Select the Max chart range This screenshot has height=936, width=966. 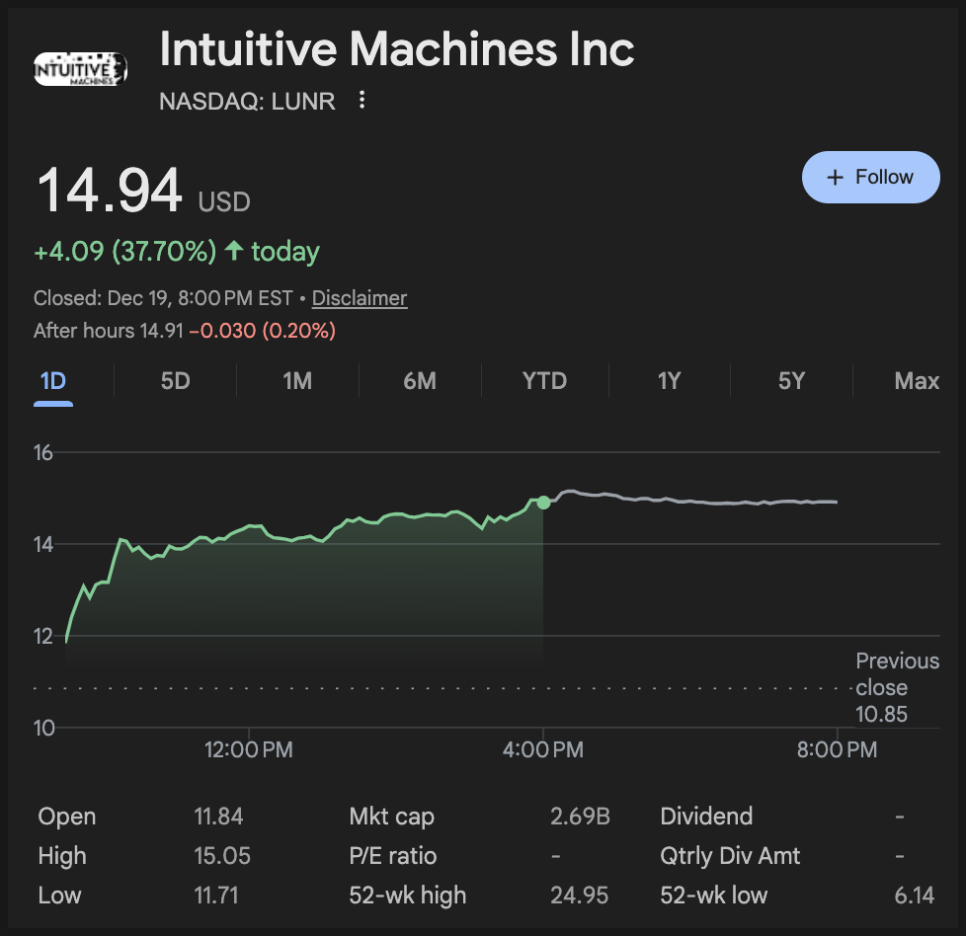(x=916, y=381)
